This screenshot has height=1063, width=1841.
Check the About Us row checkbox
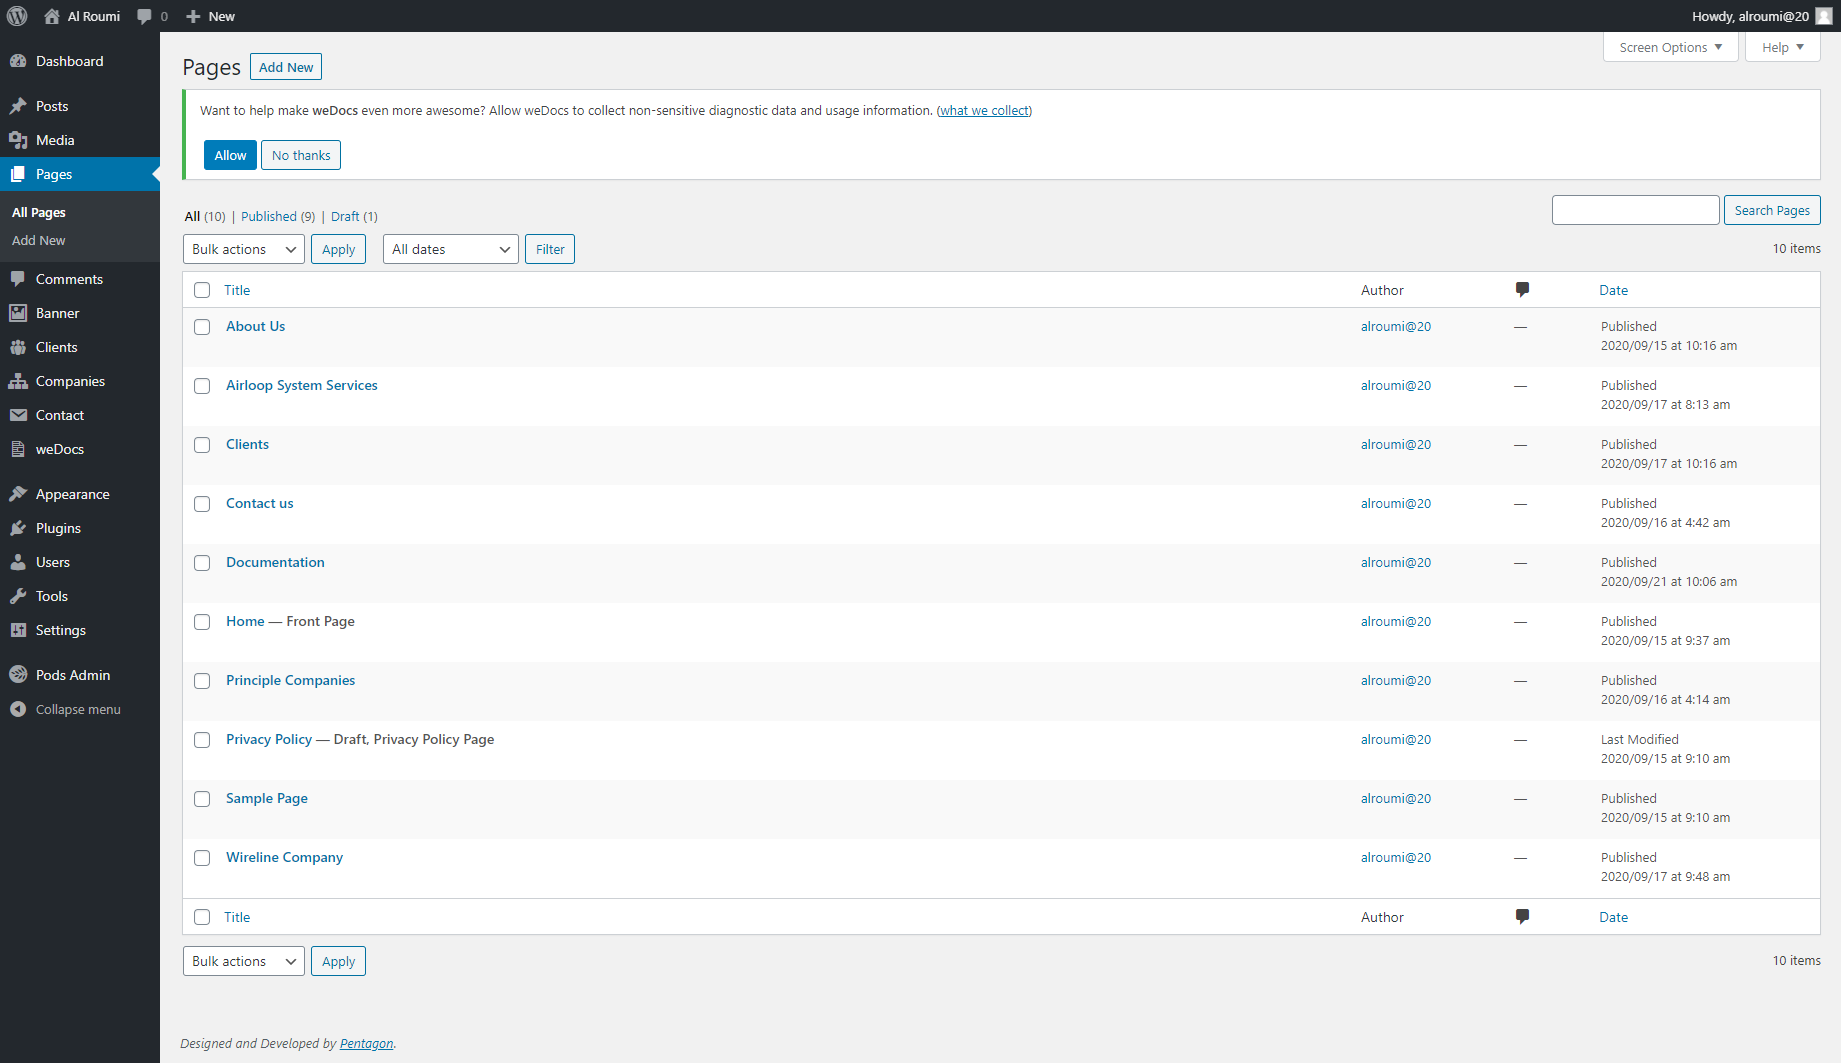[x=202, y=327]
